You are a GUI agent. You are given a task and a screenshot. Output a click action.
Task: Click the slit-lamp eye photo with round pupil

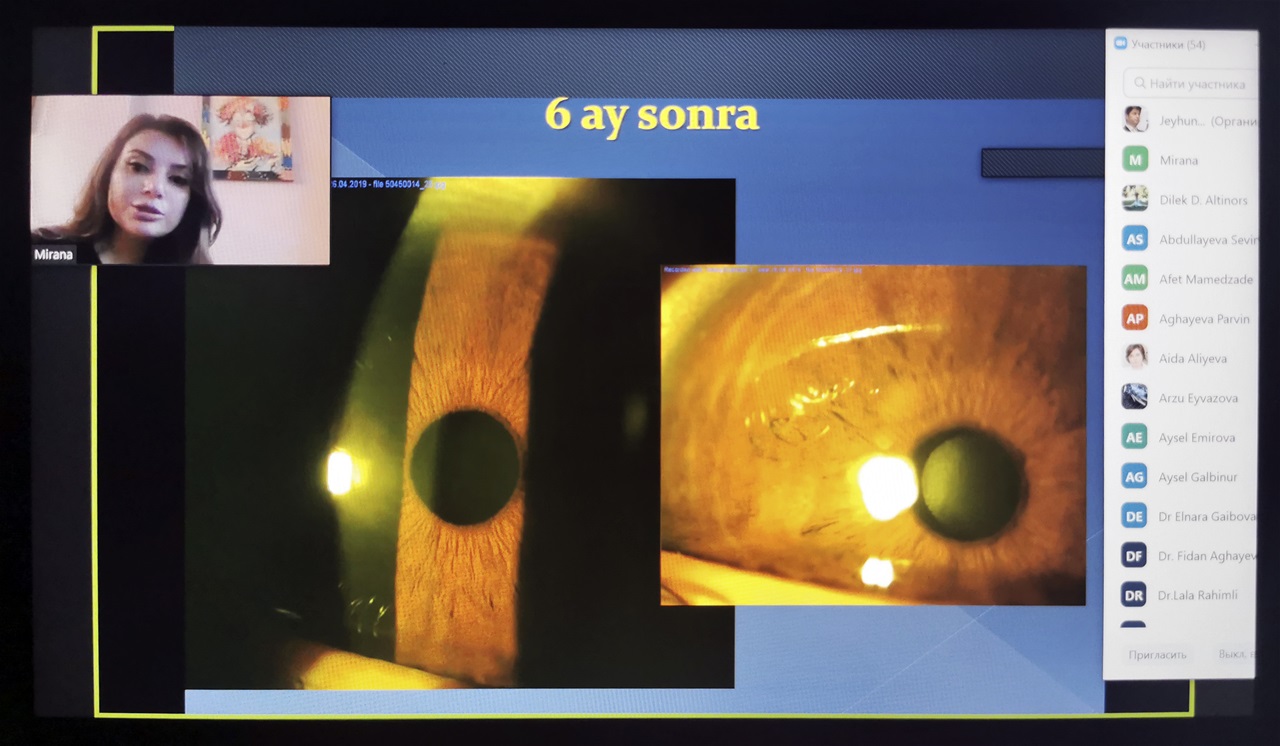[460, 433]
